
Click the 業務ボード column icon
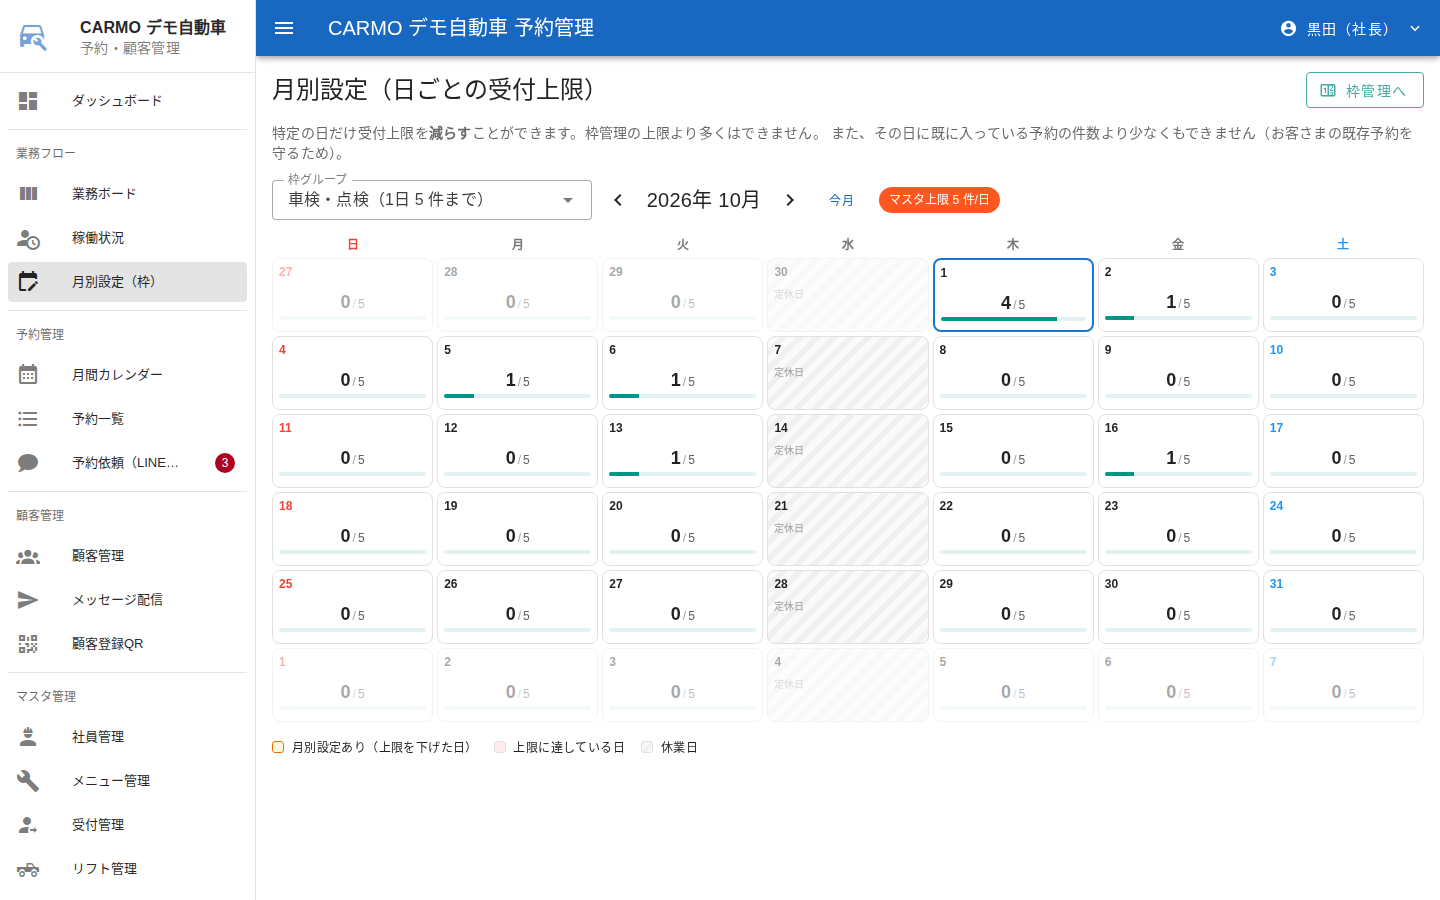(28, 194)
